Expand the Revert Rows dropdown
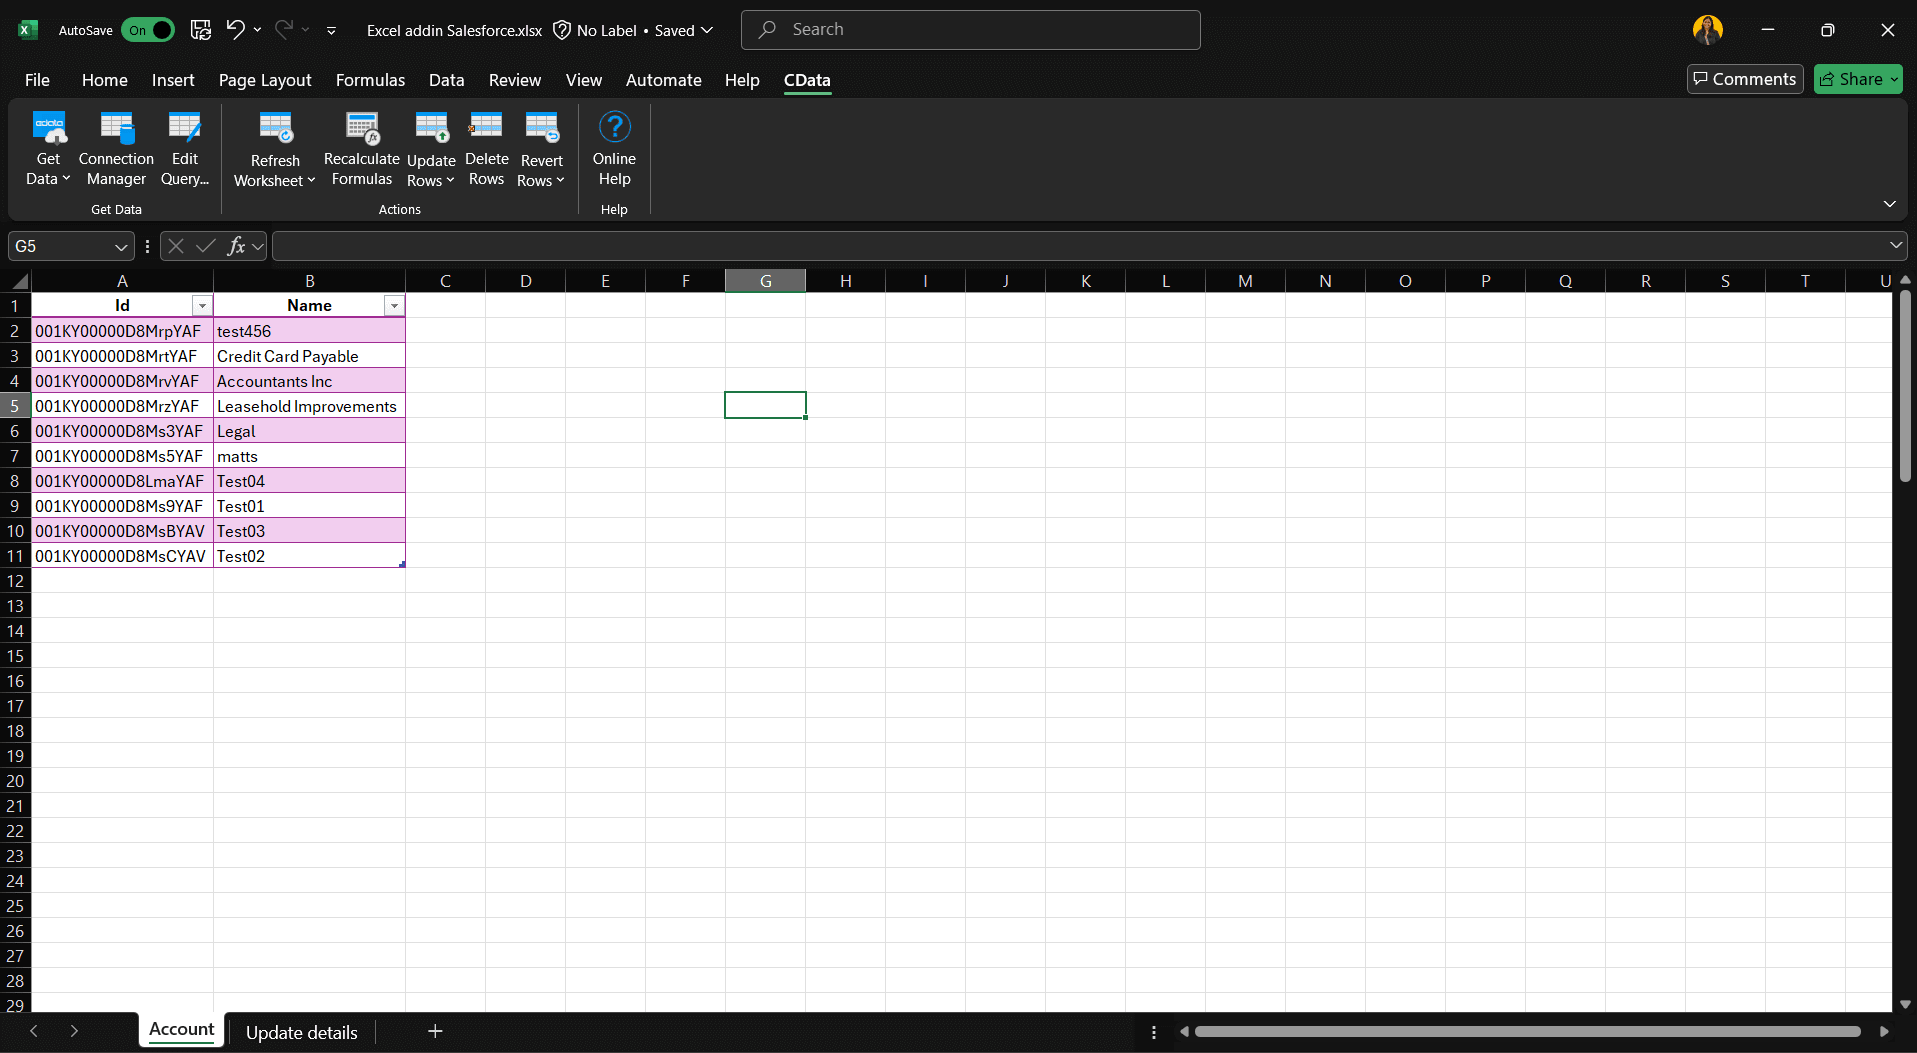The width and height of the screenshot is (1917, 1053). point(541,180)
